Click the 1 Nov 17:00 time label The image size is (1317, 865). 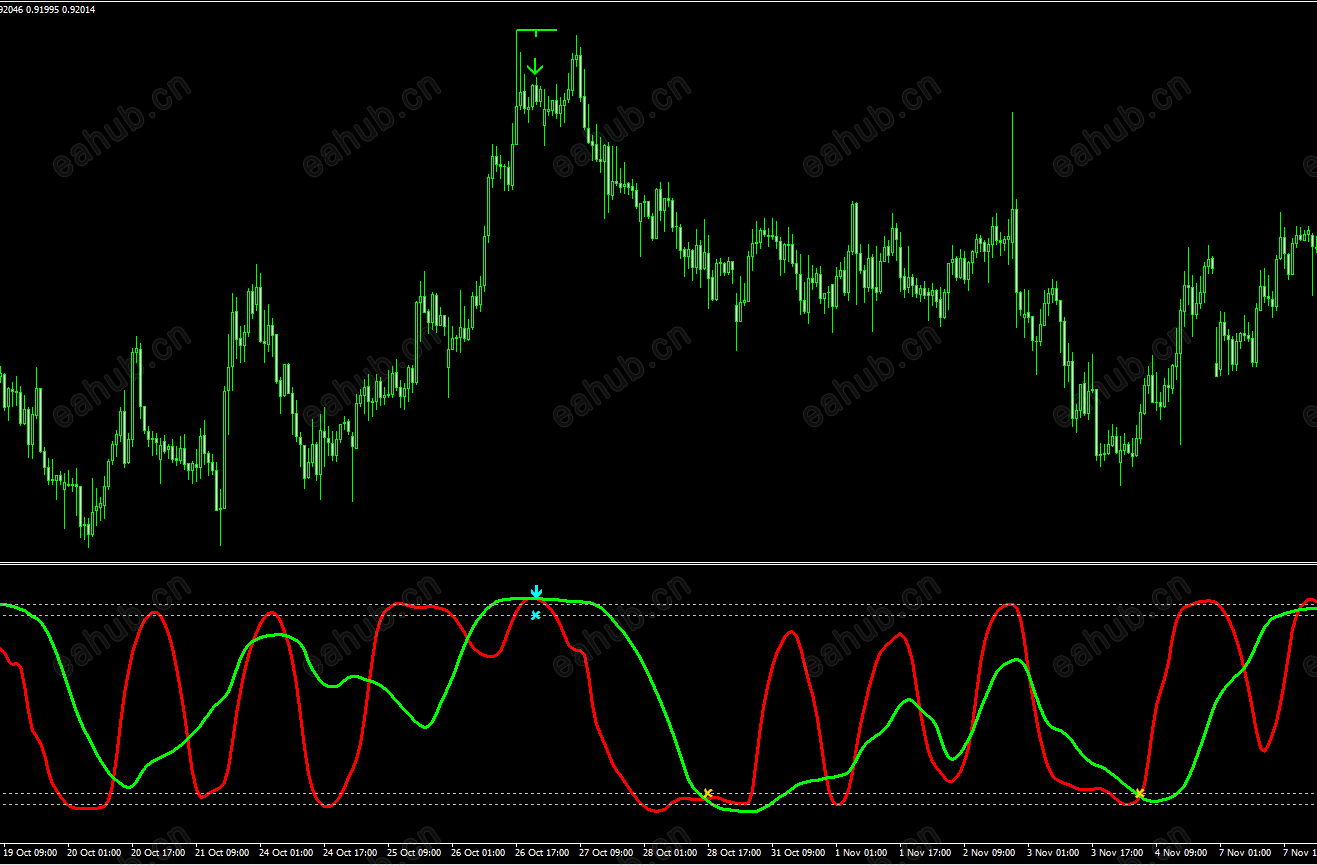[925, 853]
